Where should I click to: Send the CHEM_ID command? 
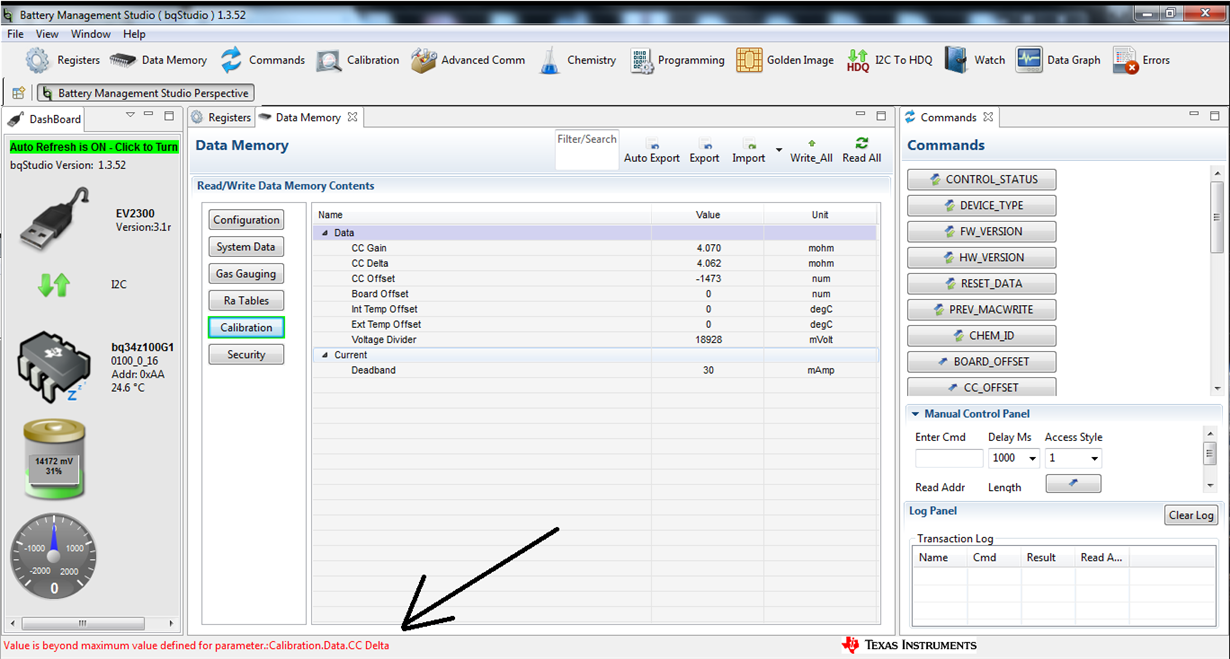coord(982,336)
